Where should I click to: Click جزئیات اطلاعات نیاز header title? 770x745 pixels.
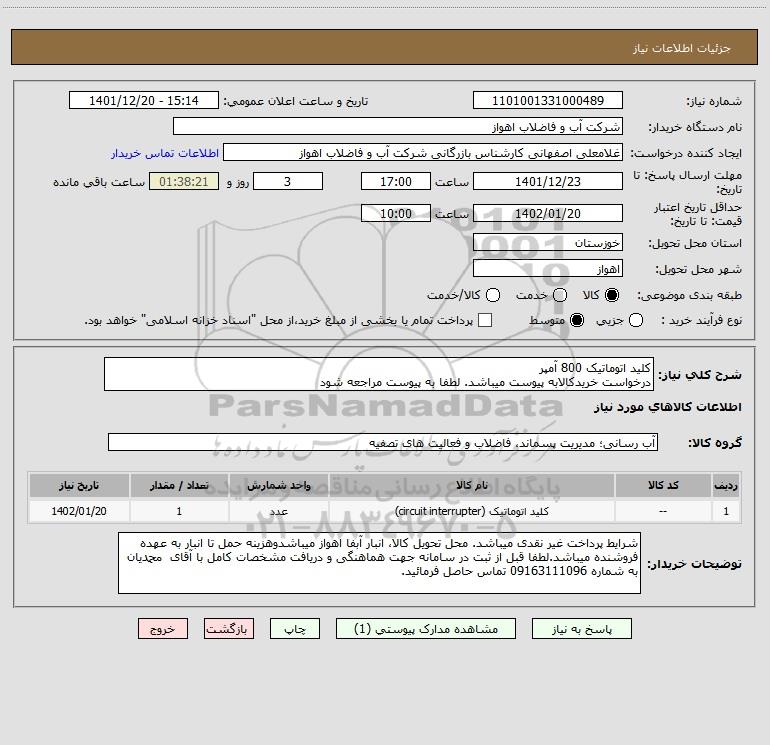point(681,48)
